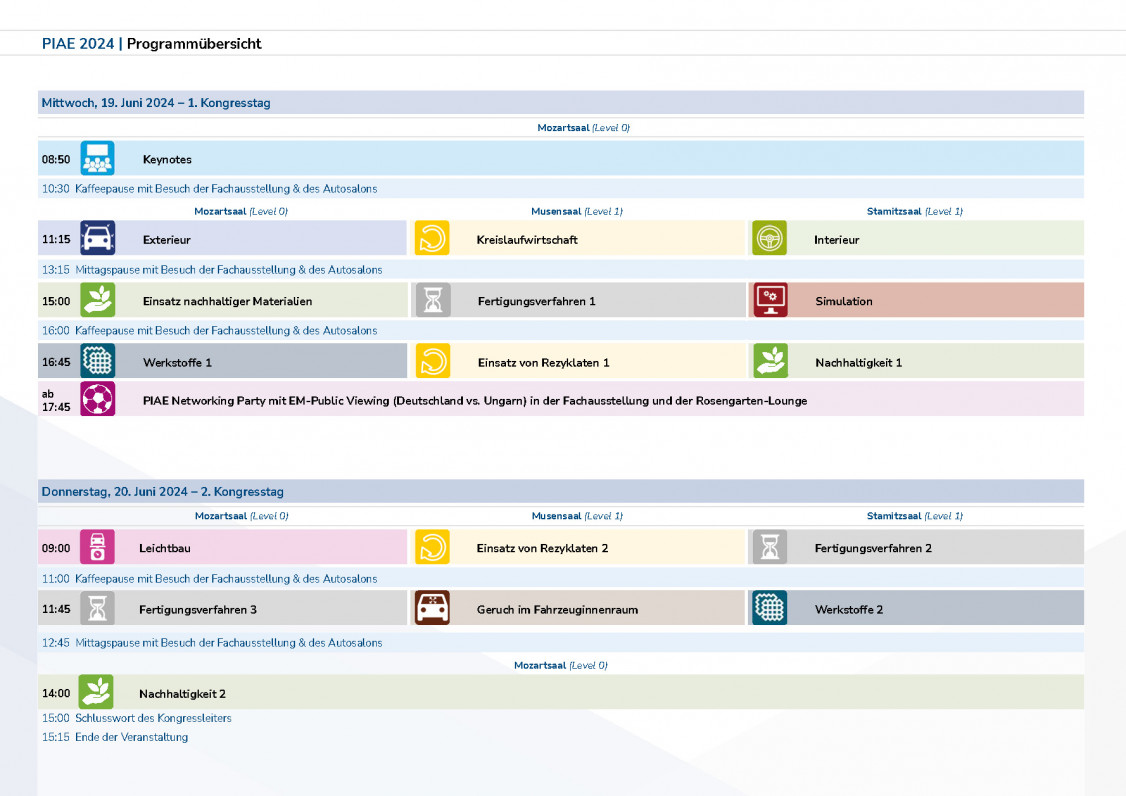Select the Werkstoffe 1 session title
This screenshot has height=796, width=1126.
click(177, 362)
